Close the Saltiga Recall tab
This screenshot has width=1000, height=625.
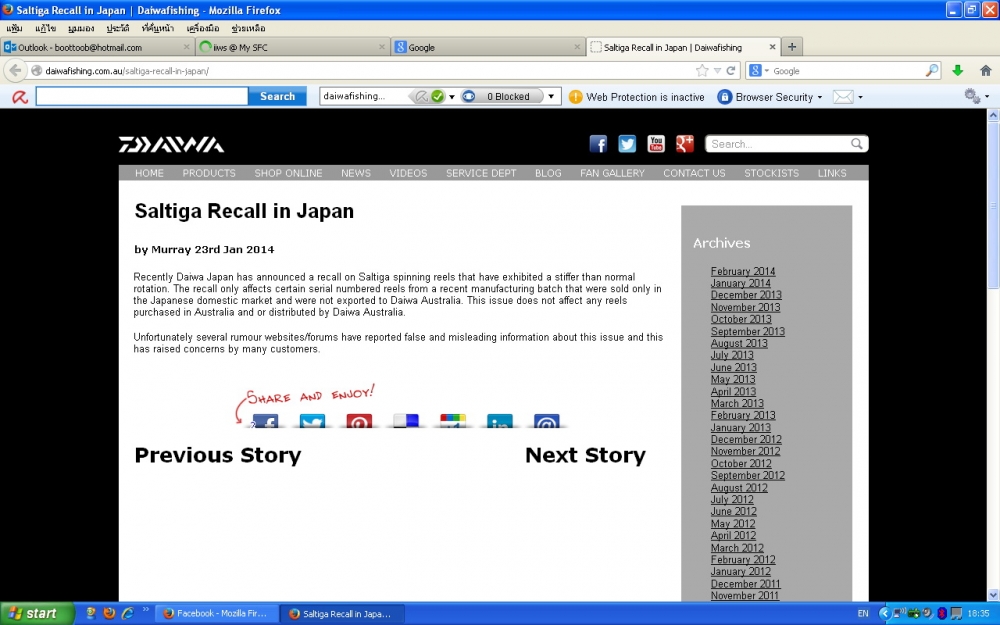[x=772, y=47]
